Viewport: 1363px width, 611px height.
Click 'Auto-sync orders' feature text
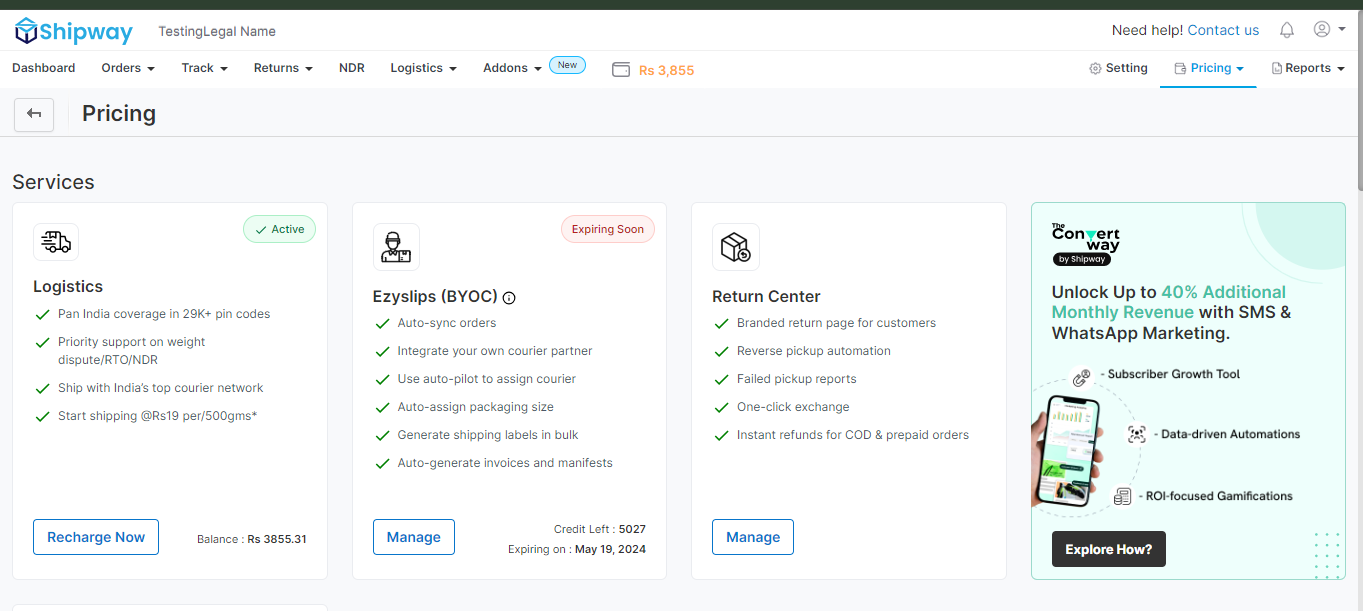[x=447, y=323]
